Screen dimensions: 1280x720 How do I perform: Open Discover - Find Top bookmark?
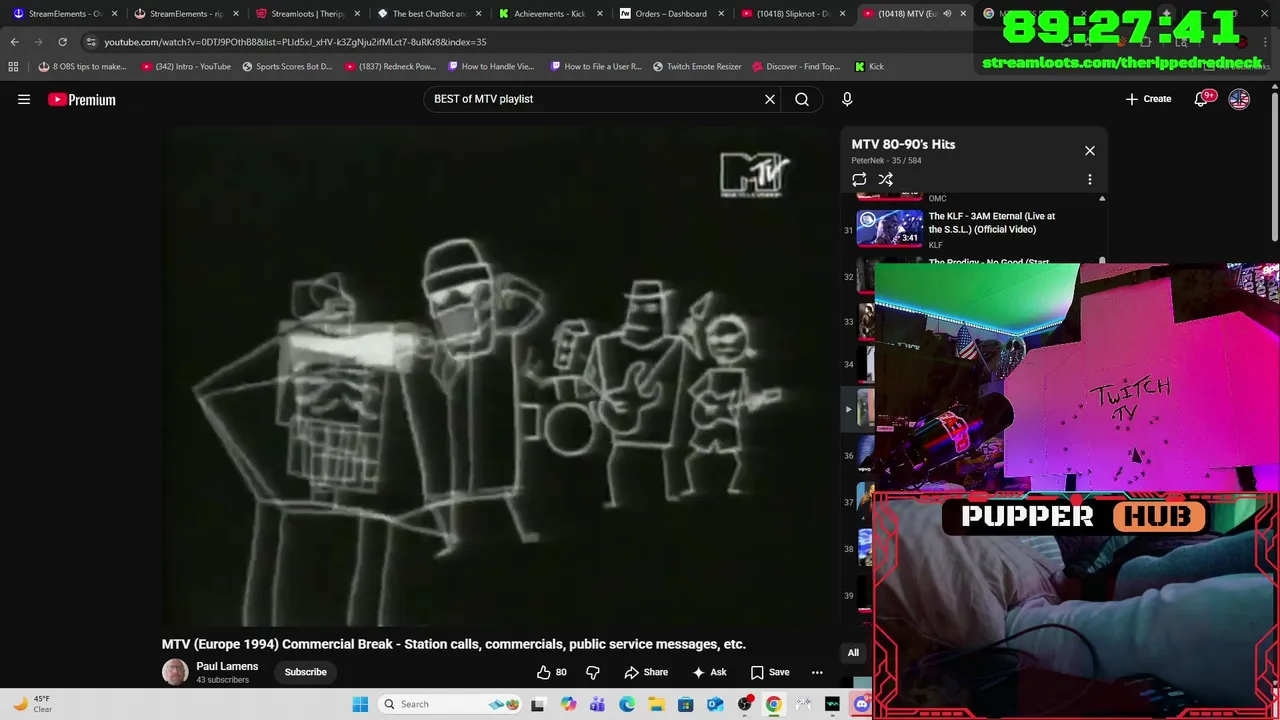point(796,66)
